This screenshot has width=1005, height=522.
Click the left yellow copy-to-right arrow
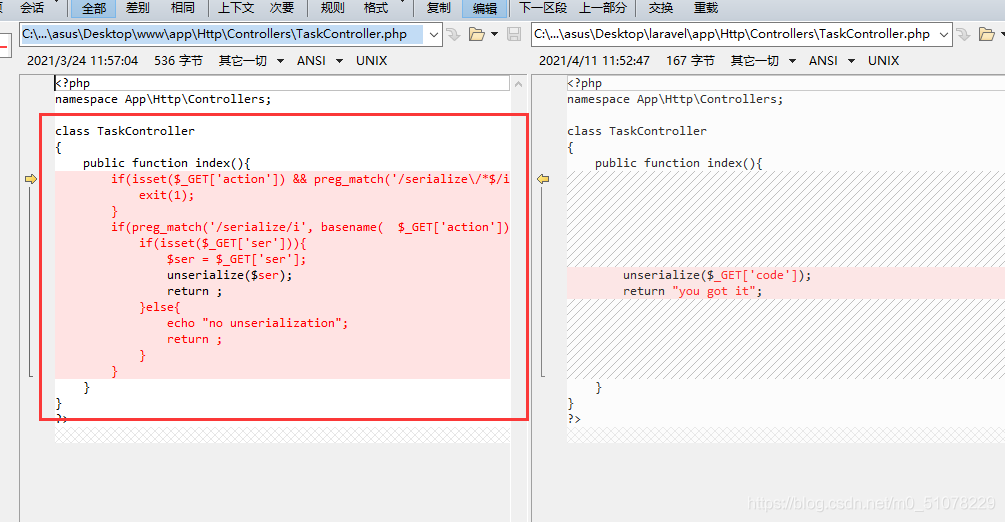pos(31,179)
